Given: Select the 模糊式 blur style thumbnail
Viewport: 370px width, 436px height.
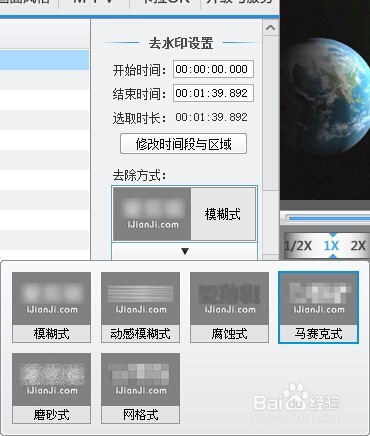Looking at the screenshot, I should (51, 307).
